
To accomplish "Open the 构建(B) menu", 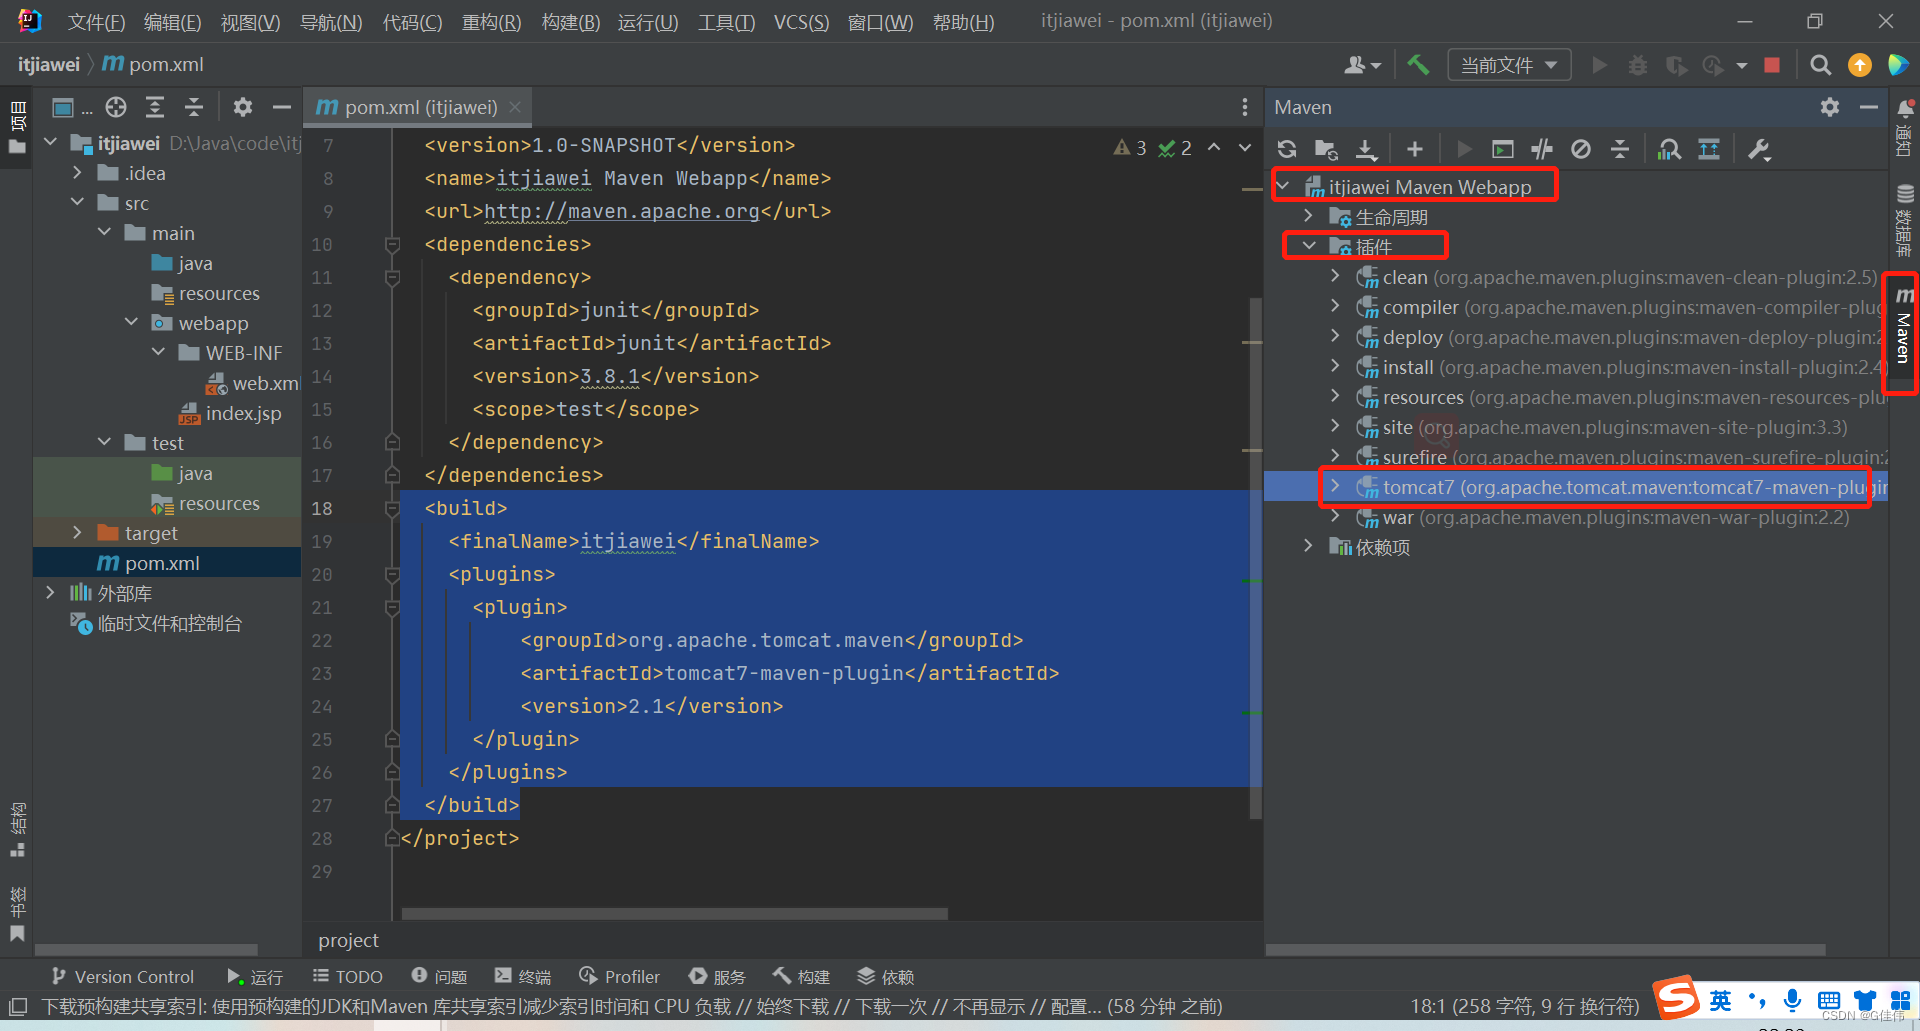I will click(x=570, y=22).
